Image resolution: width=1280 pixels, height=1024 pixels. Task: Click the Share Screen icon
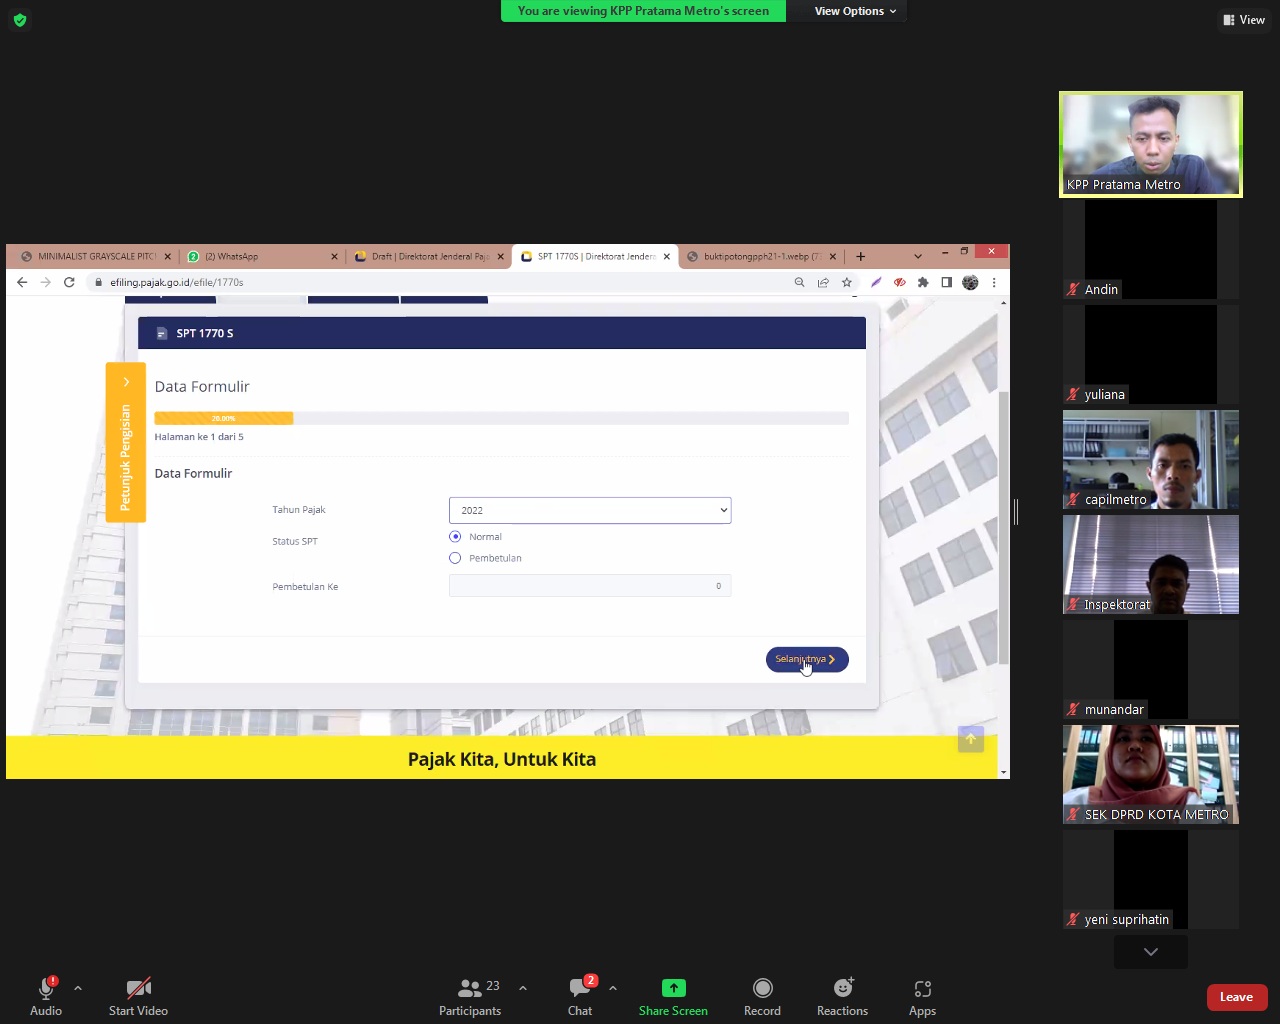[673, 988]
